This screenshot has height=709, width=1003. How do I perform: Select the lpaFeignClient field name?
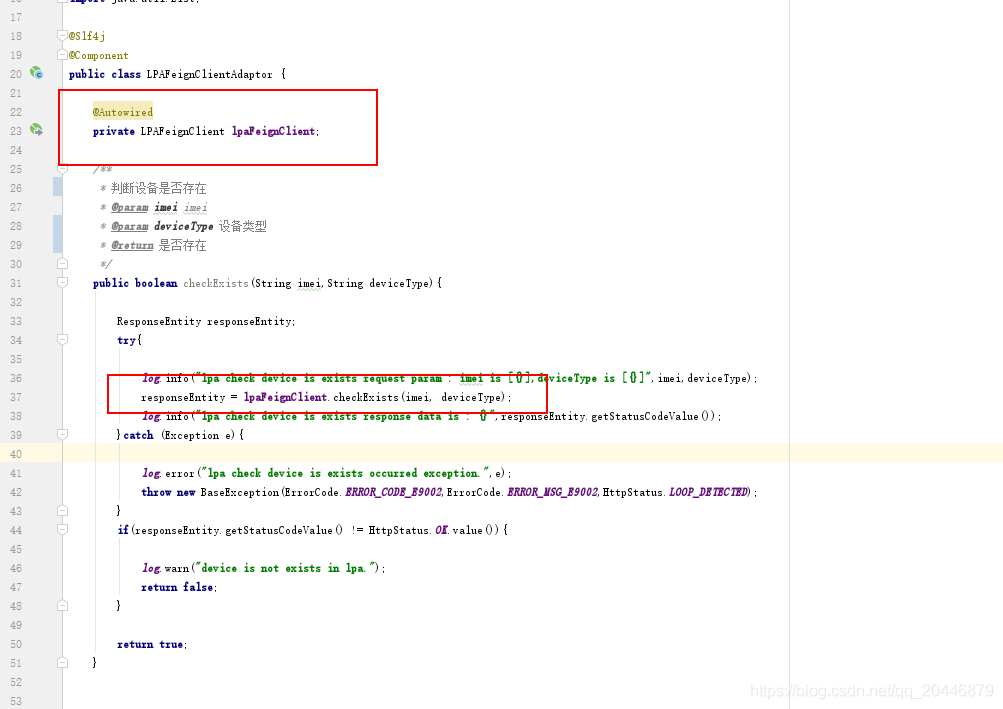(x=273, y=130)
